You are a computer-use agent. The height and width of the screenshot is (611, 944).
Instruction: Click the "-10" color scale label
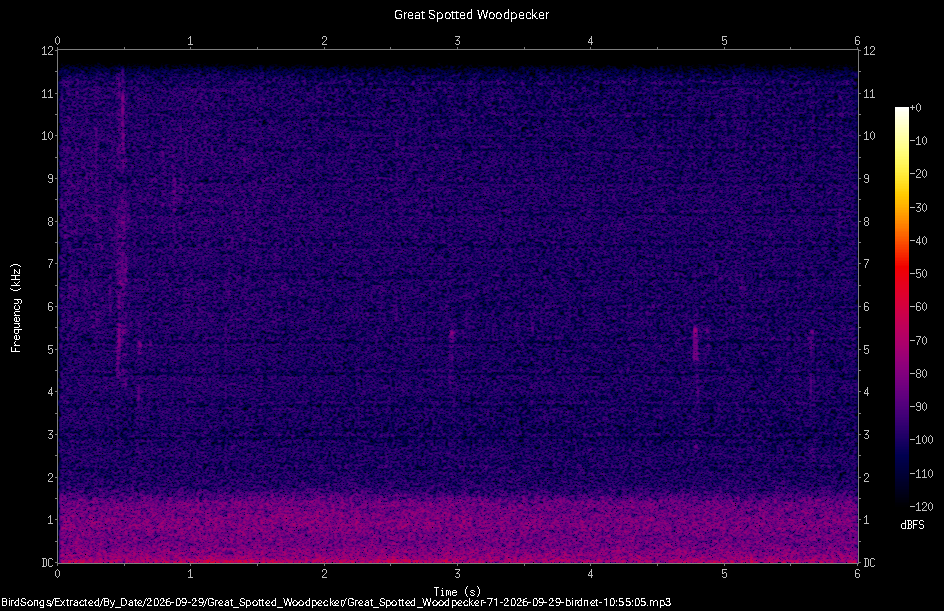[918, 141]
